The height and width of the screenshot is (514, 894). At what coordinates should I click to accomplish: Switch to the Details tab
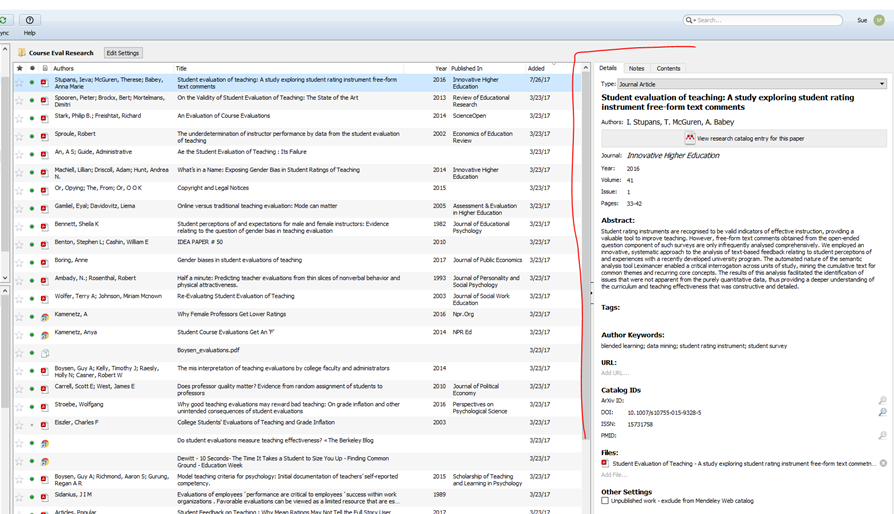coord(608,68)
